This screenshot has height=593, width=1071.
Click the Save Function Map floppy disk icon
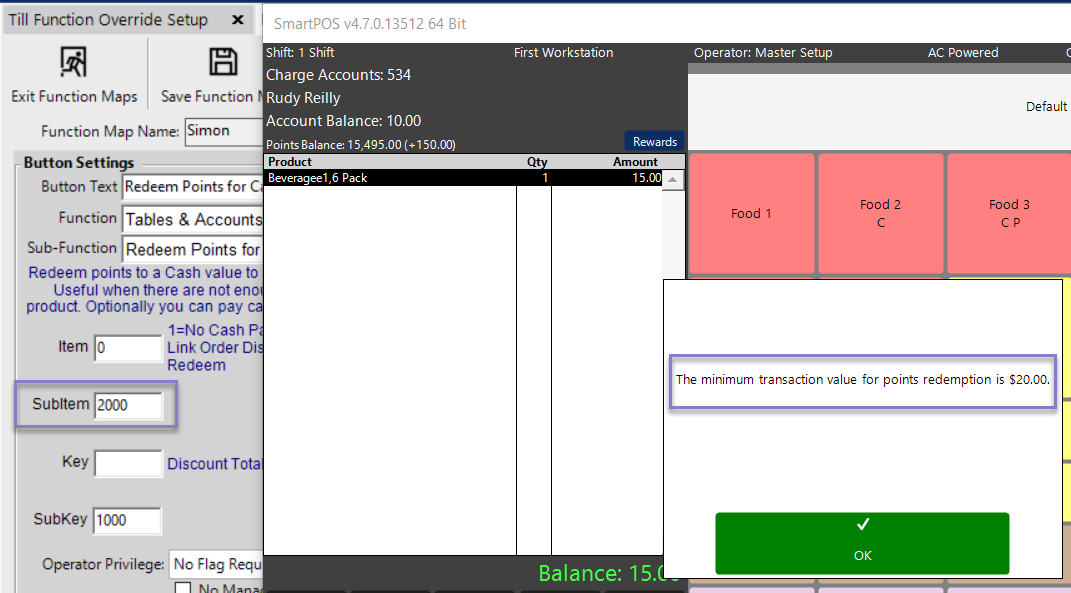(x=222, y=62)
